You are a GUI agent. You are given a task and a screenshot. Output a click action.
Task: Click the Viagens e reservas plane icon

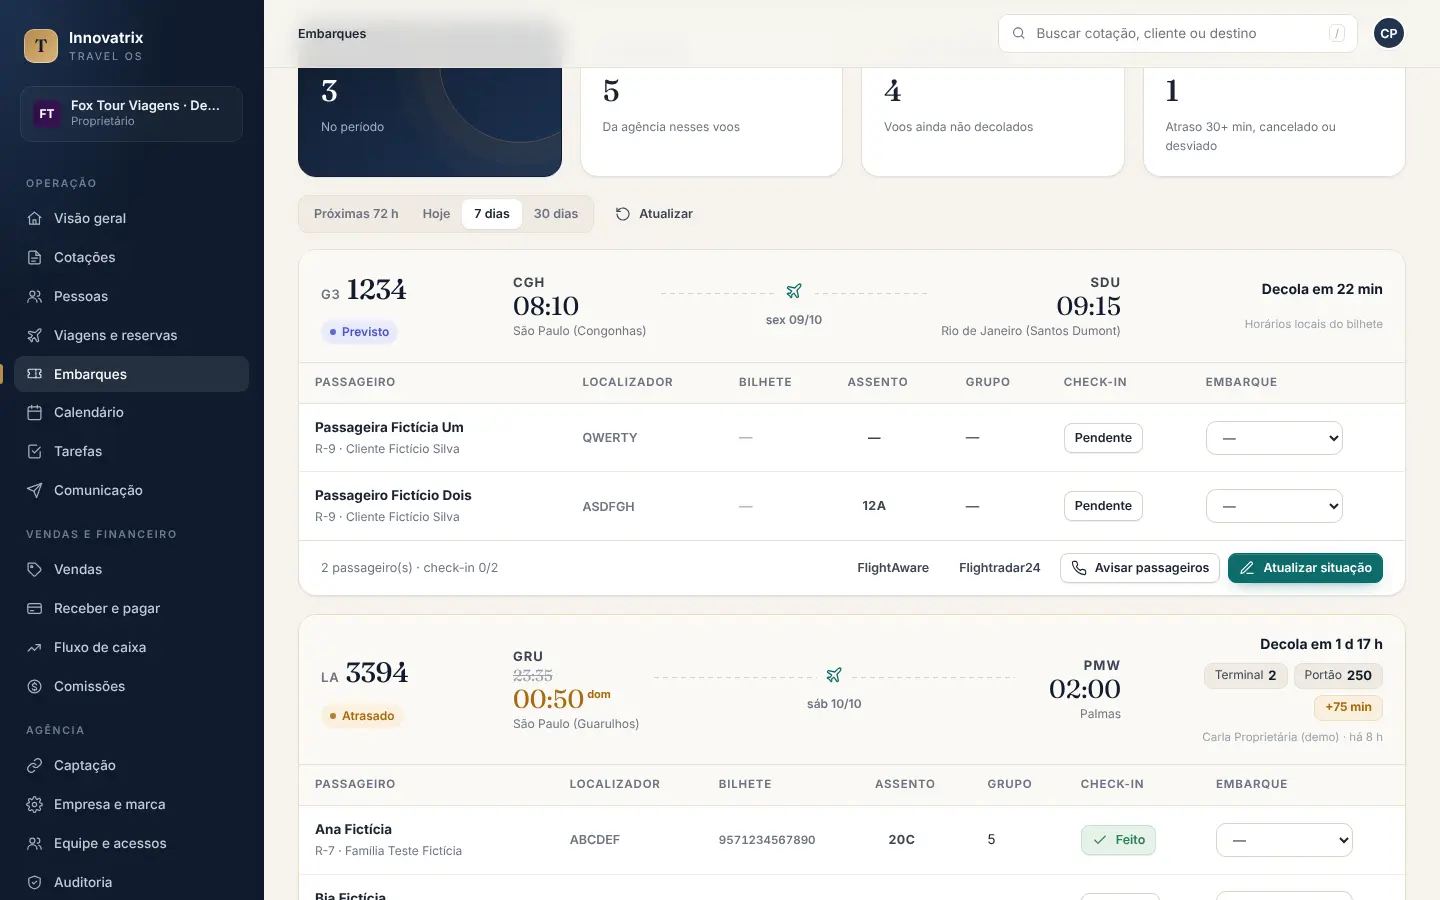click(35, 335)
